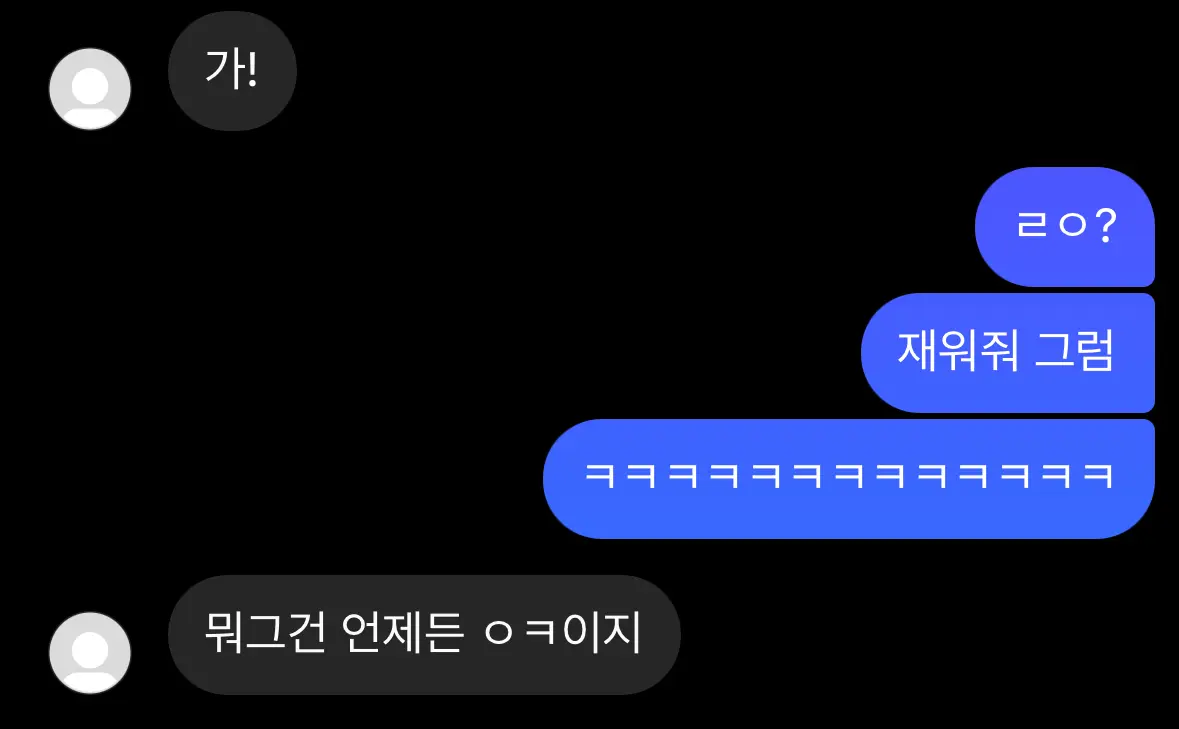Click the first ㅋ in the laughing message
Screen dimensions: 1179x729
tap(600, 476)
